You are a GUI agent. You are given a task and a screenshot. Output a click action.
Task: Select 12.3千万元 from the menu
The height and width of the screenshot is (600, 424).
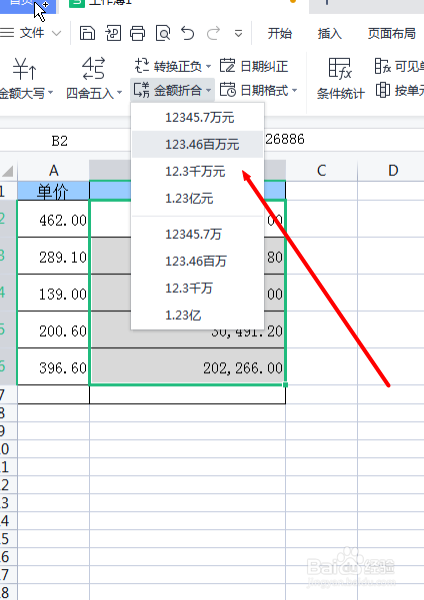(x=197, y=171)
